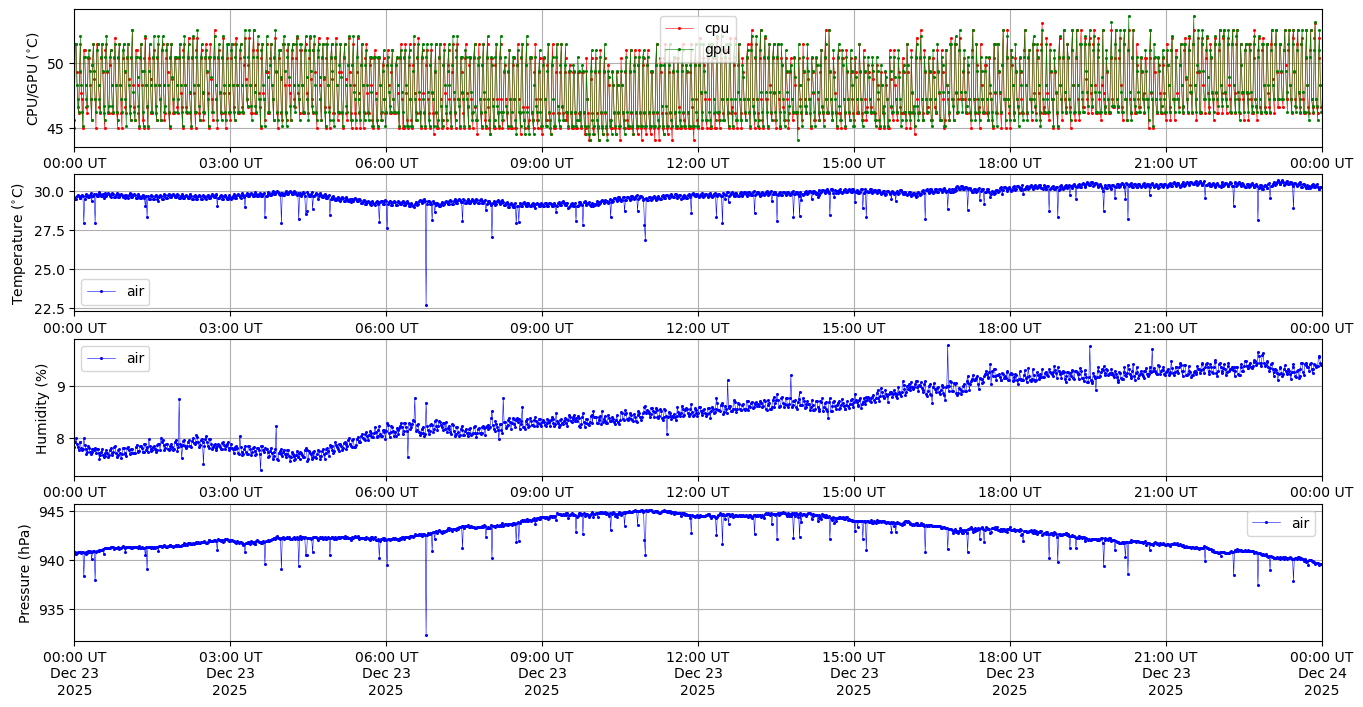
Task: Click the green gpu legend line marker
Action: pos(679,49)
